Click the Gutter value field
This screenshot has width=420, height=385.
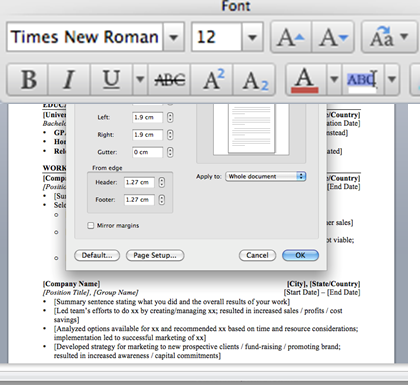pyautogui.click(x=148, y=152)
